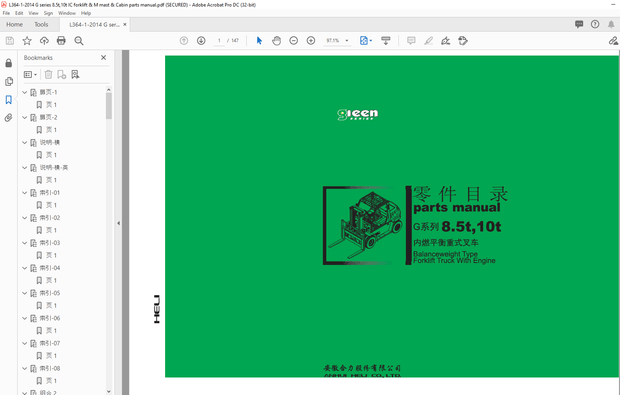Select 页 1 under 索引-08

(51, 381)
